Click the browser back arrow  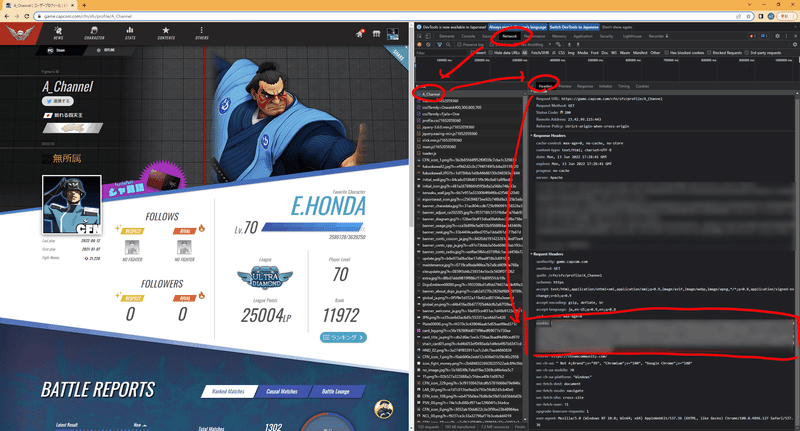pyautogui.click(x=7, y=16)
